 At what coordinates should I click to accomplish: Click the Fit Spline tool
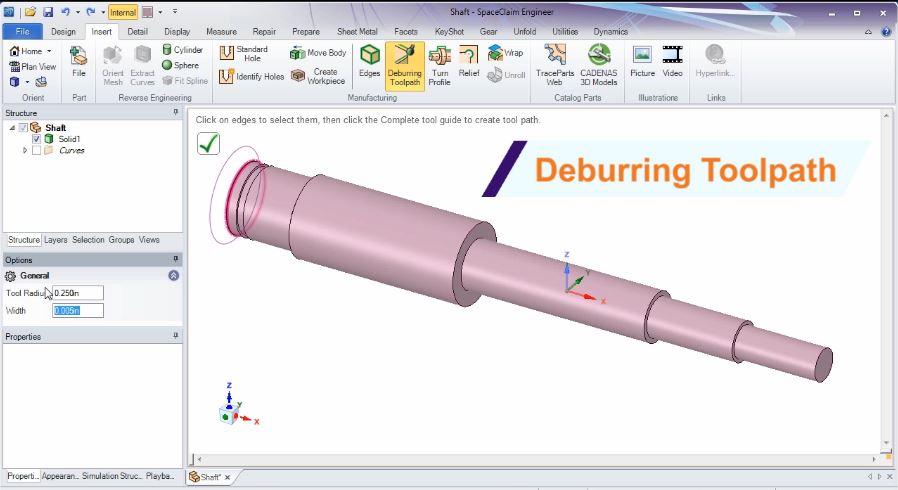coord(184,81)
